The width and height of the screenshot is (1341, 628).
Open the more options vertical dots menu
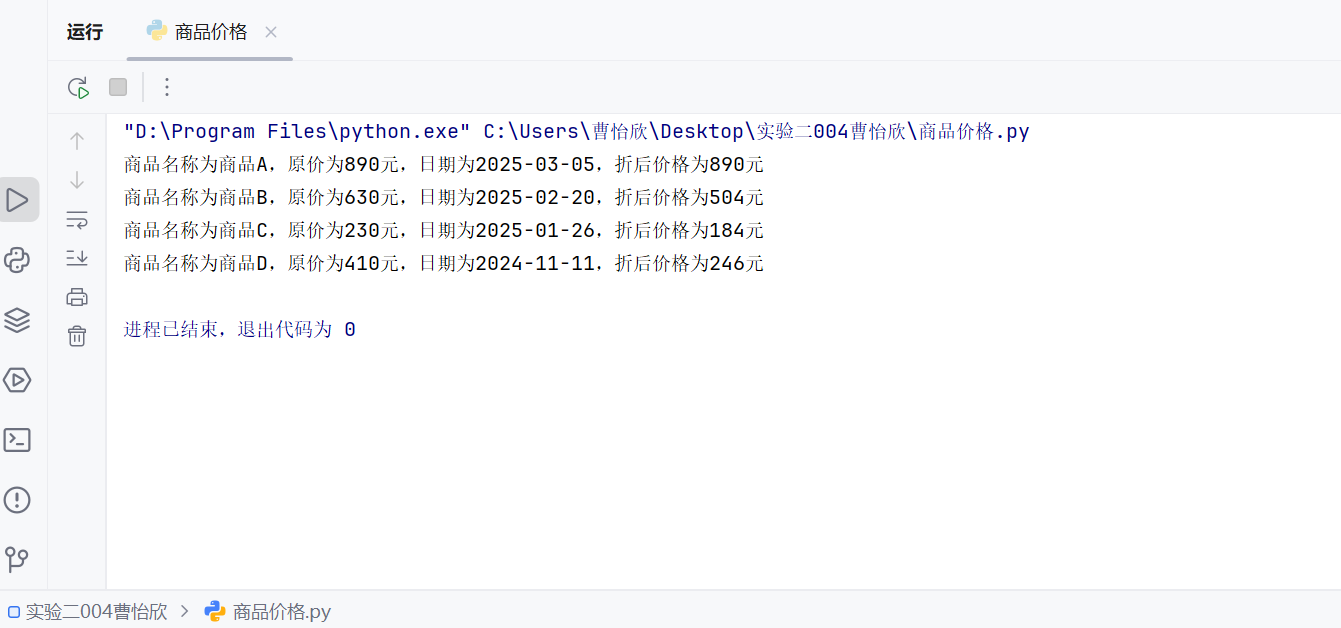167,87
